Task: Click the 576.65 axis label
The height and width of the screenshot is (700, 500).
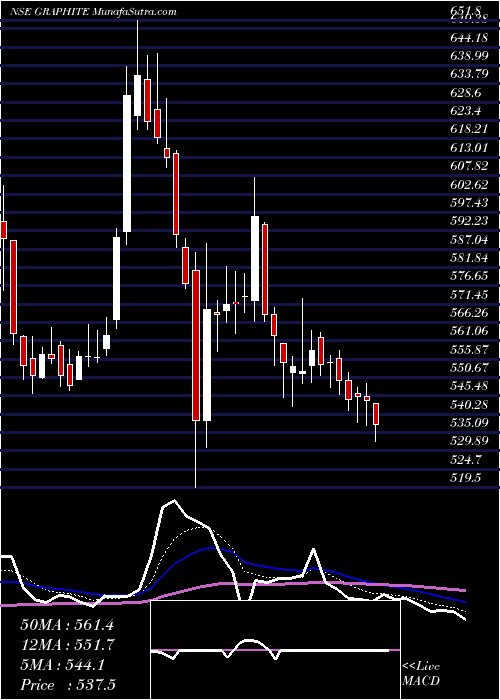Action: tap(471, 277)
